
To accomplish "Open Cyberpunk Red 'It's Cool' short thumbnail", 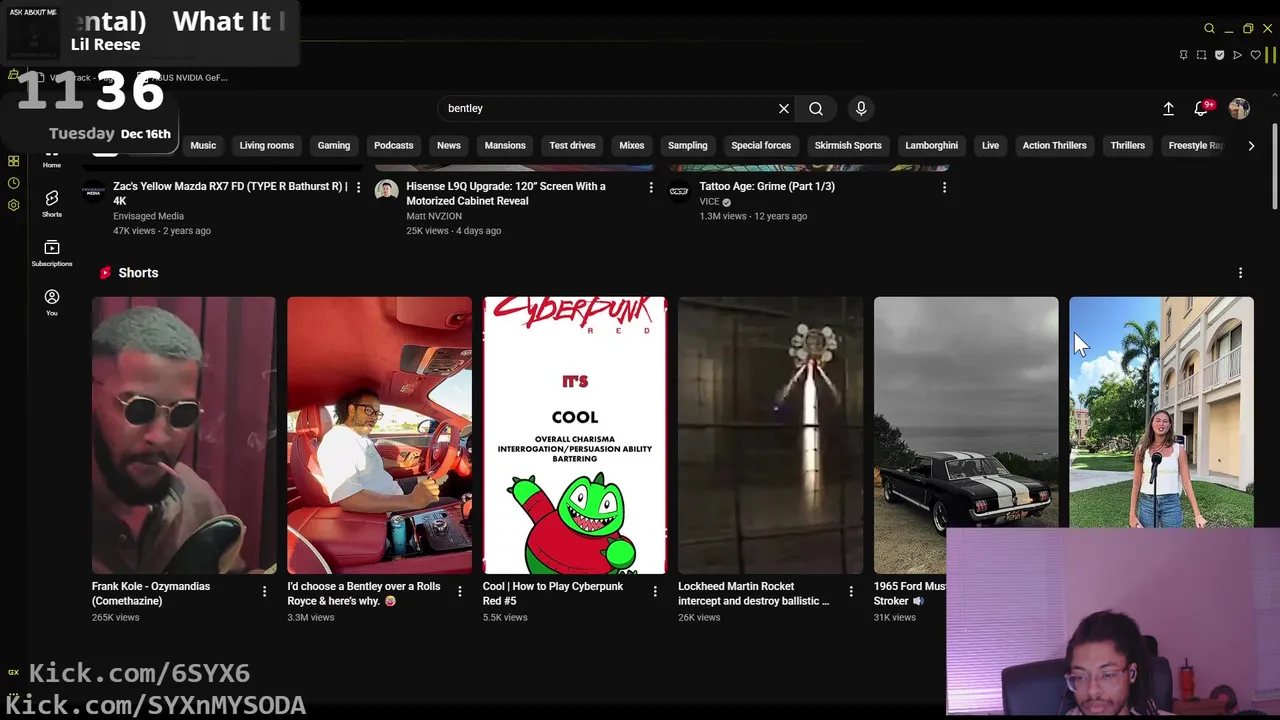I will [x=575, y=435].
